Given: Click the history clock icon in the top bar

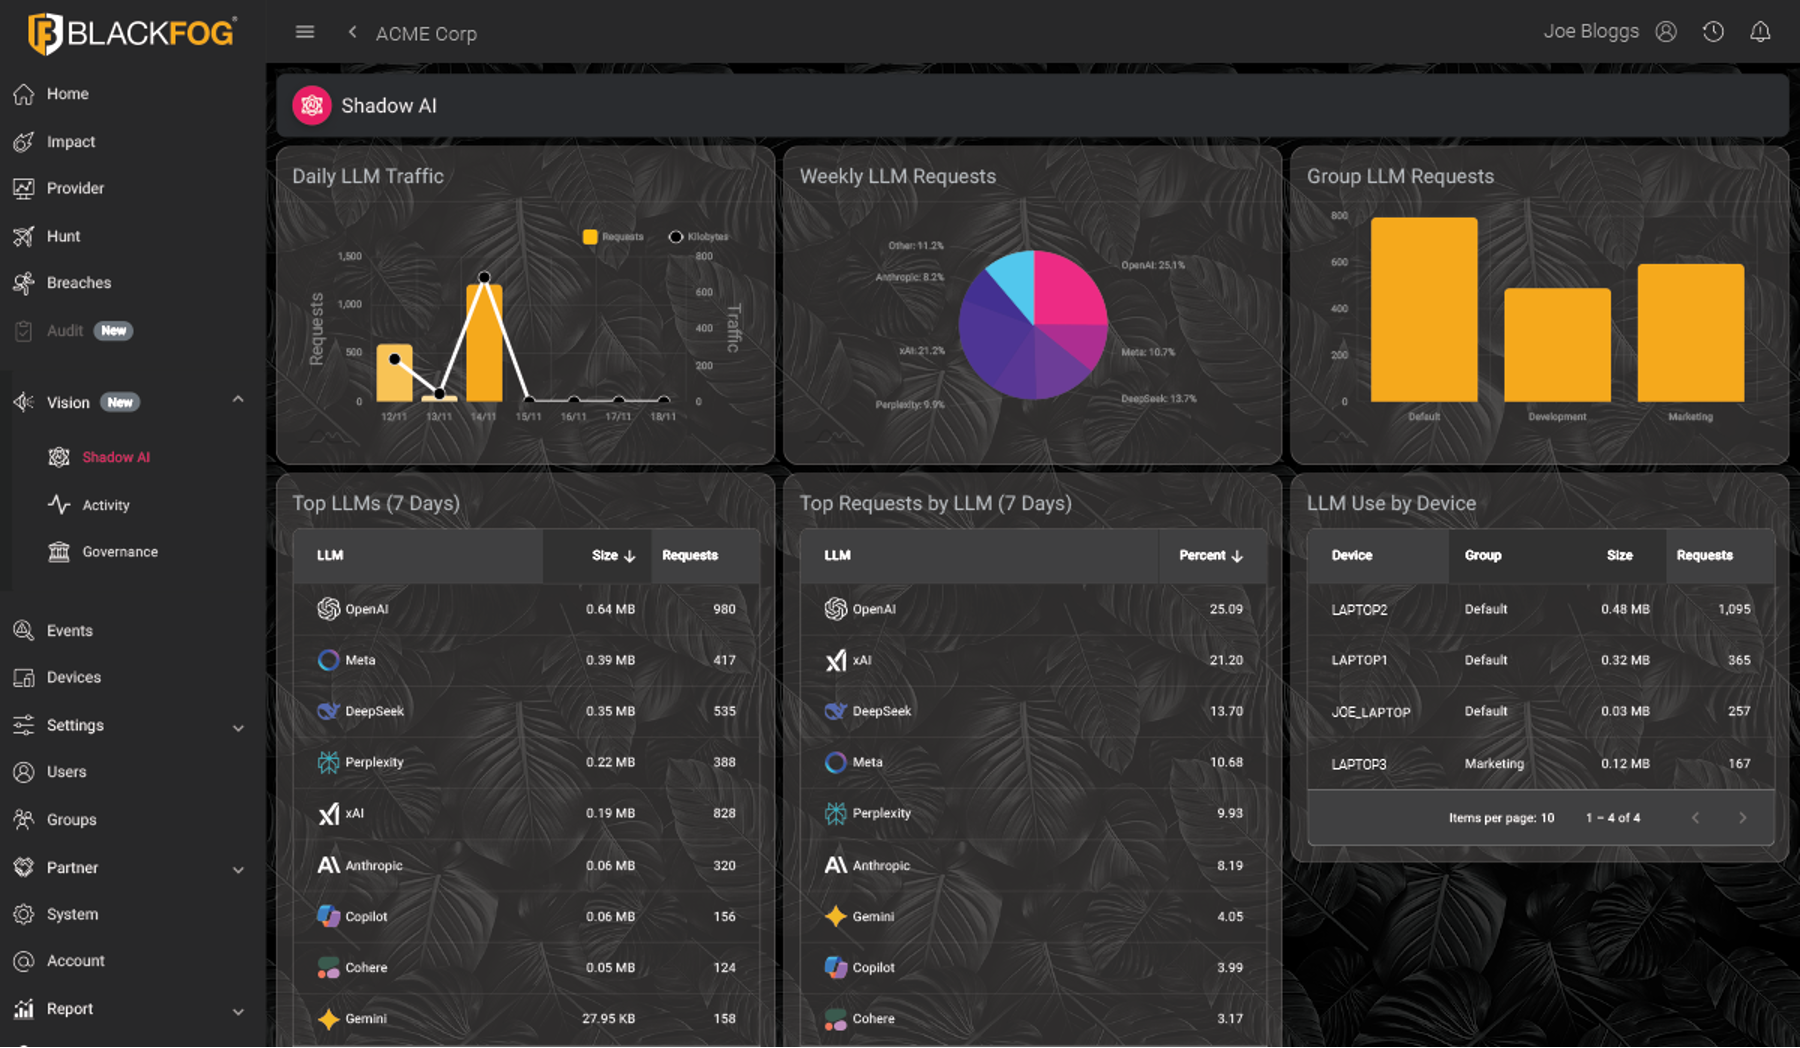Looking at the screenshot, I should click(x=1713, y=31).
